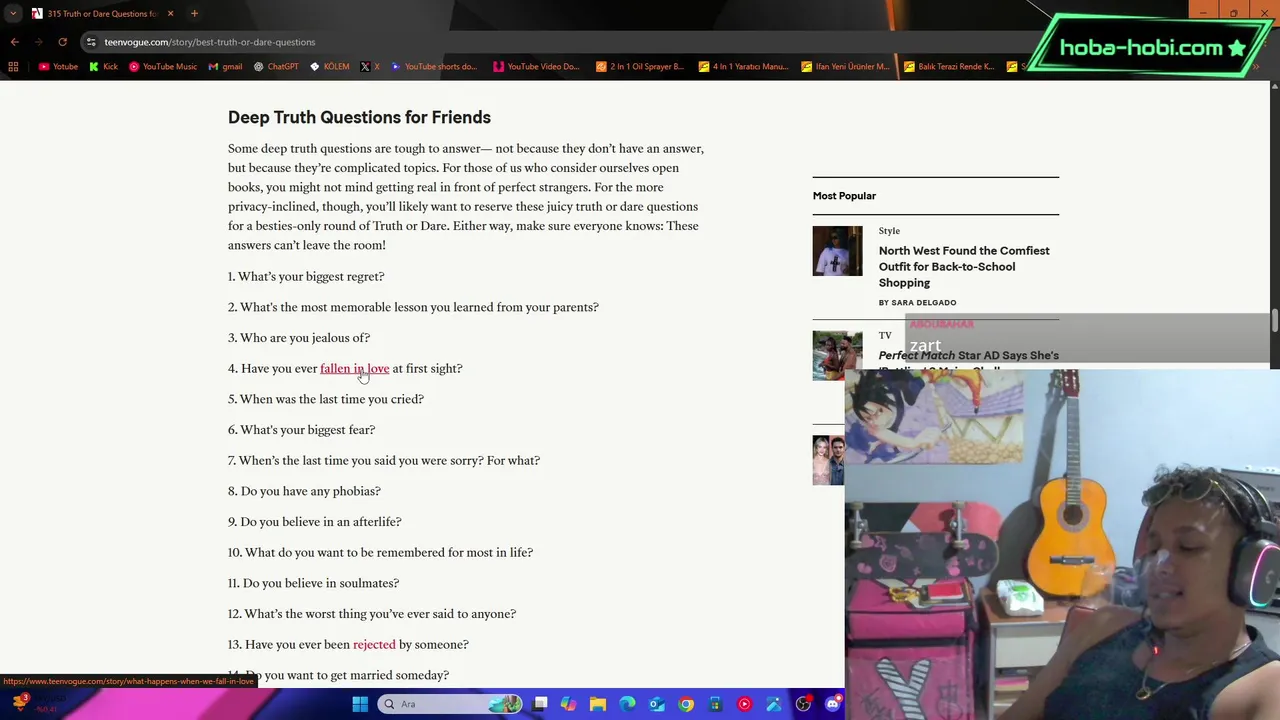
Task: Follow the 'fallen in love' link
Action: click(354, 368)
